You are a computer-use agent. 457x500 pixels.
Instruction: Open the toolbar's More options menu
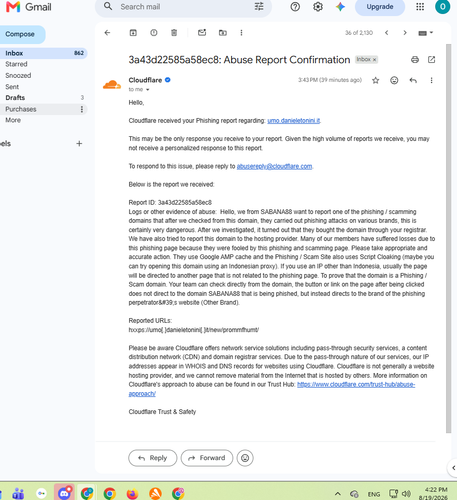241,33
